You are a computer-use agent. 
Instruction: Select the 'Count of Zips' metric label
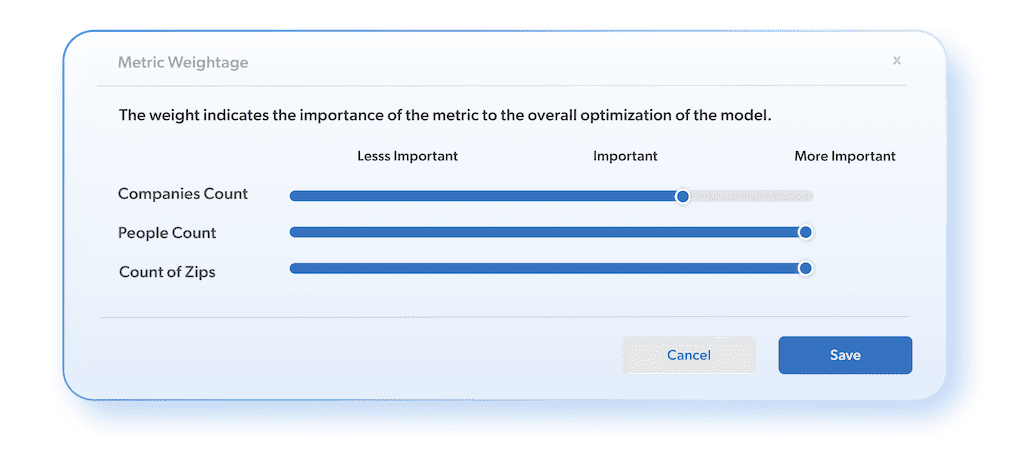167,272
